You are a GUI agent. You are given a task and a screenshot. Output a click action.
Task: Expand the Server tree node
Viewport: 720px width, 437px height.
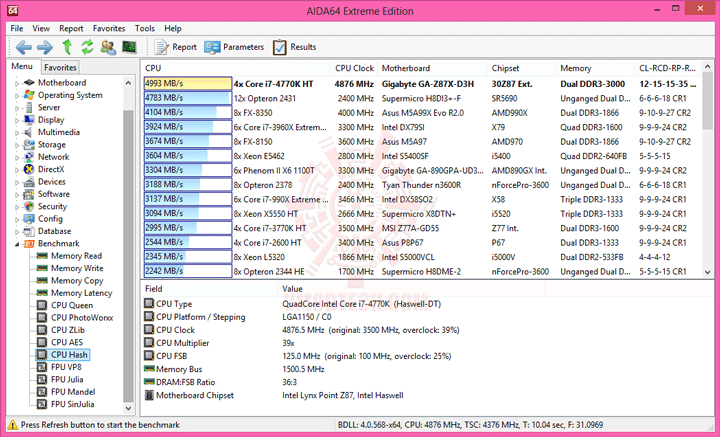click(17, 108)
